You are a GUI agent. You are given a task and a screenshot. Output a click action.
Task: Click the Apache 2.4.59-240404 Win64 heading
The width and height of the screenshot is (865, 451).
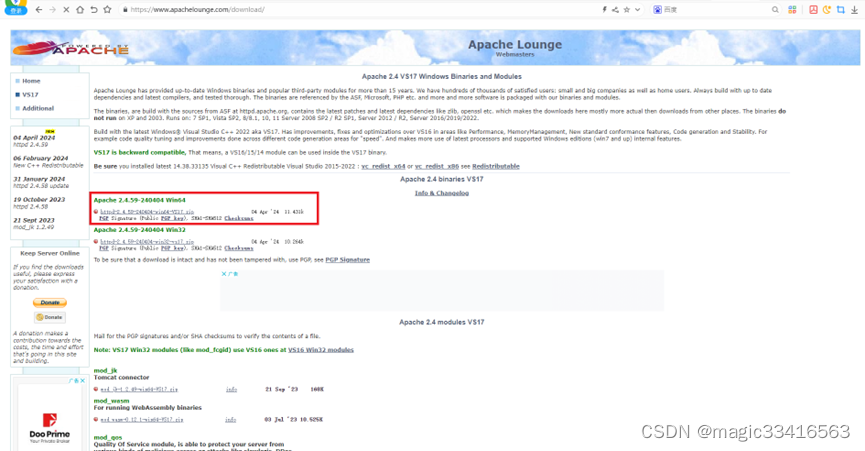140,200
